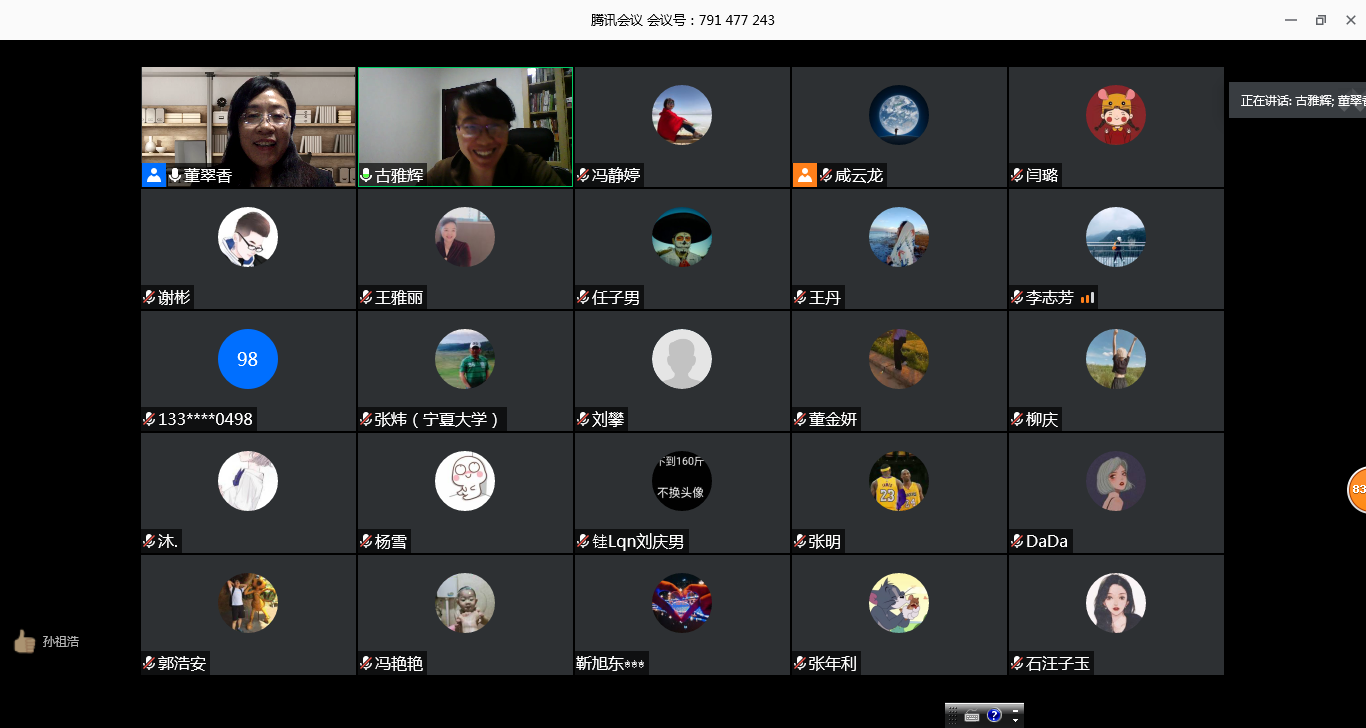Open the soft keyboard from the IME bar
This screenshot has width=1366, height=728.
972,716
